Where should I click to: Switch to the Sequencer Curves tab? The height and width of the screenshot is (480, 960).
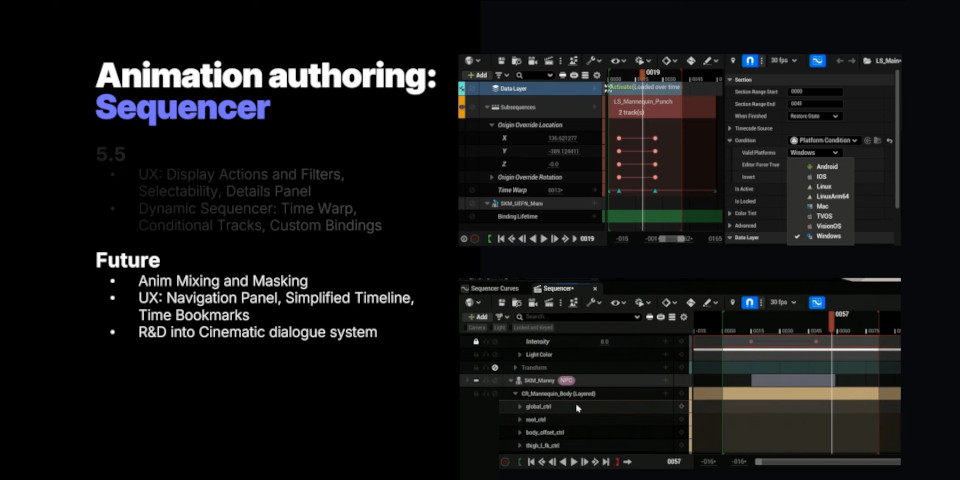click(494, 288)
